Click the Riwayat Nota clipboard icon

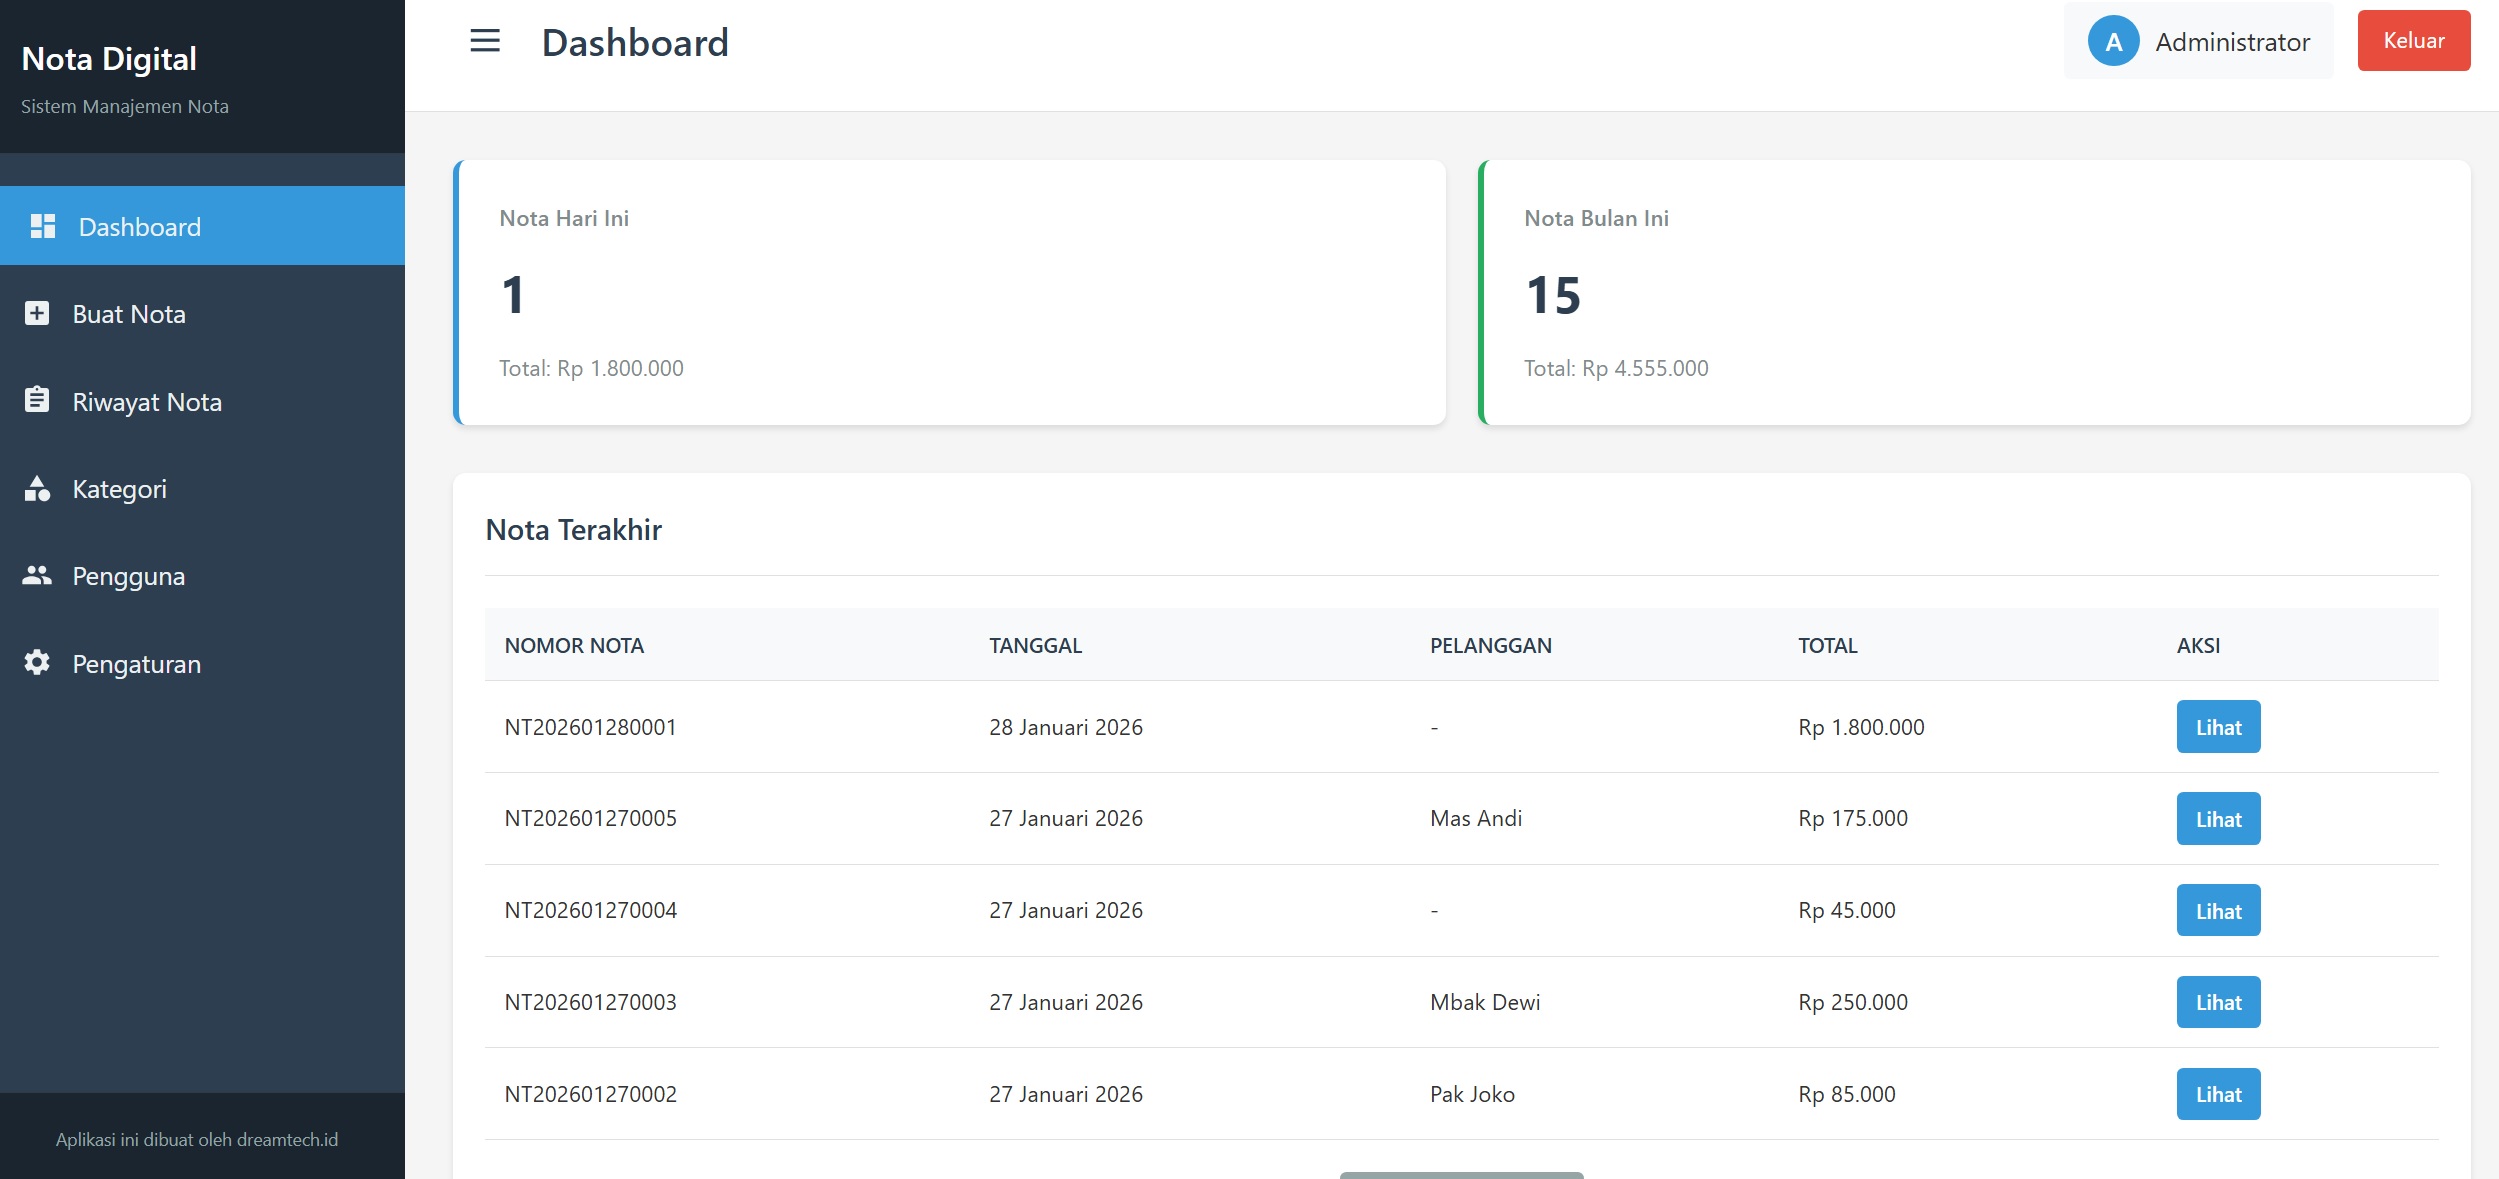(x=37, y=401)
